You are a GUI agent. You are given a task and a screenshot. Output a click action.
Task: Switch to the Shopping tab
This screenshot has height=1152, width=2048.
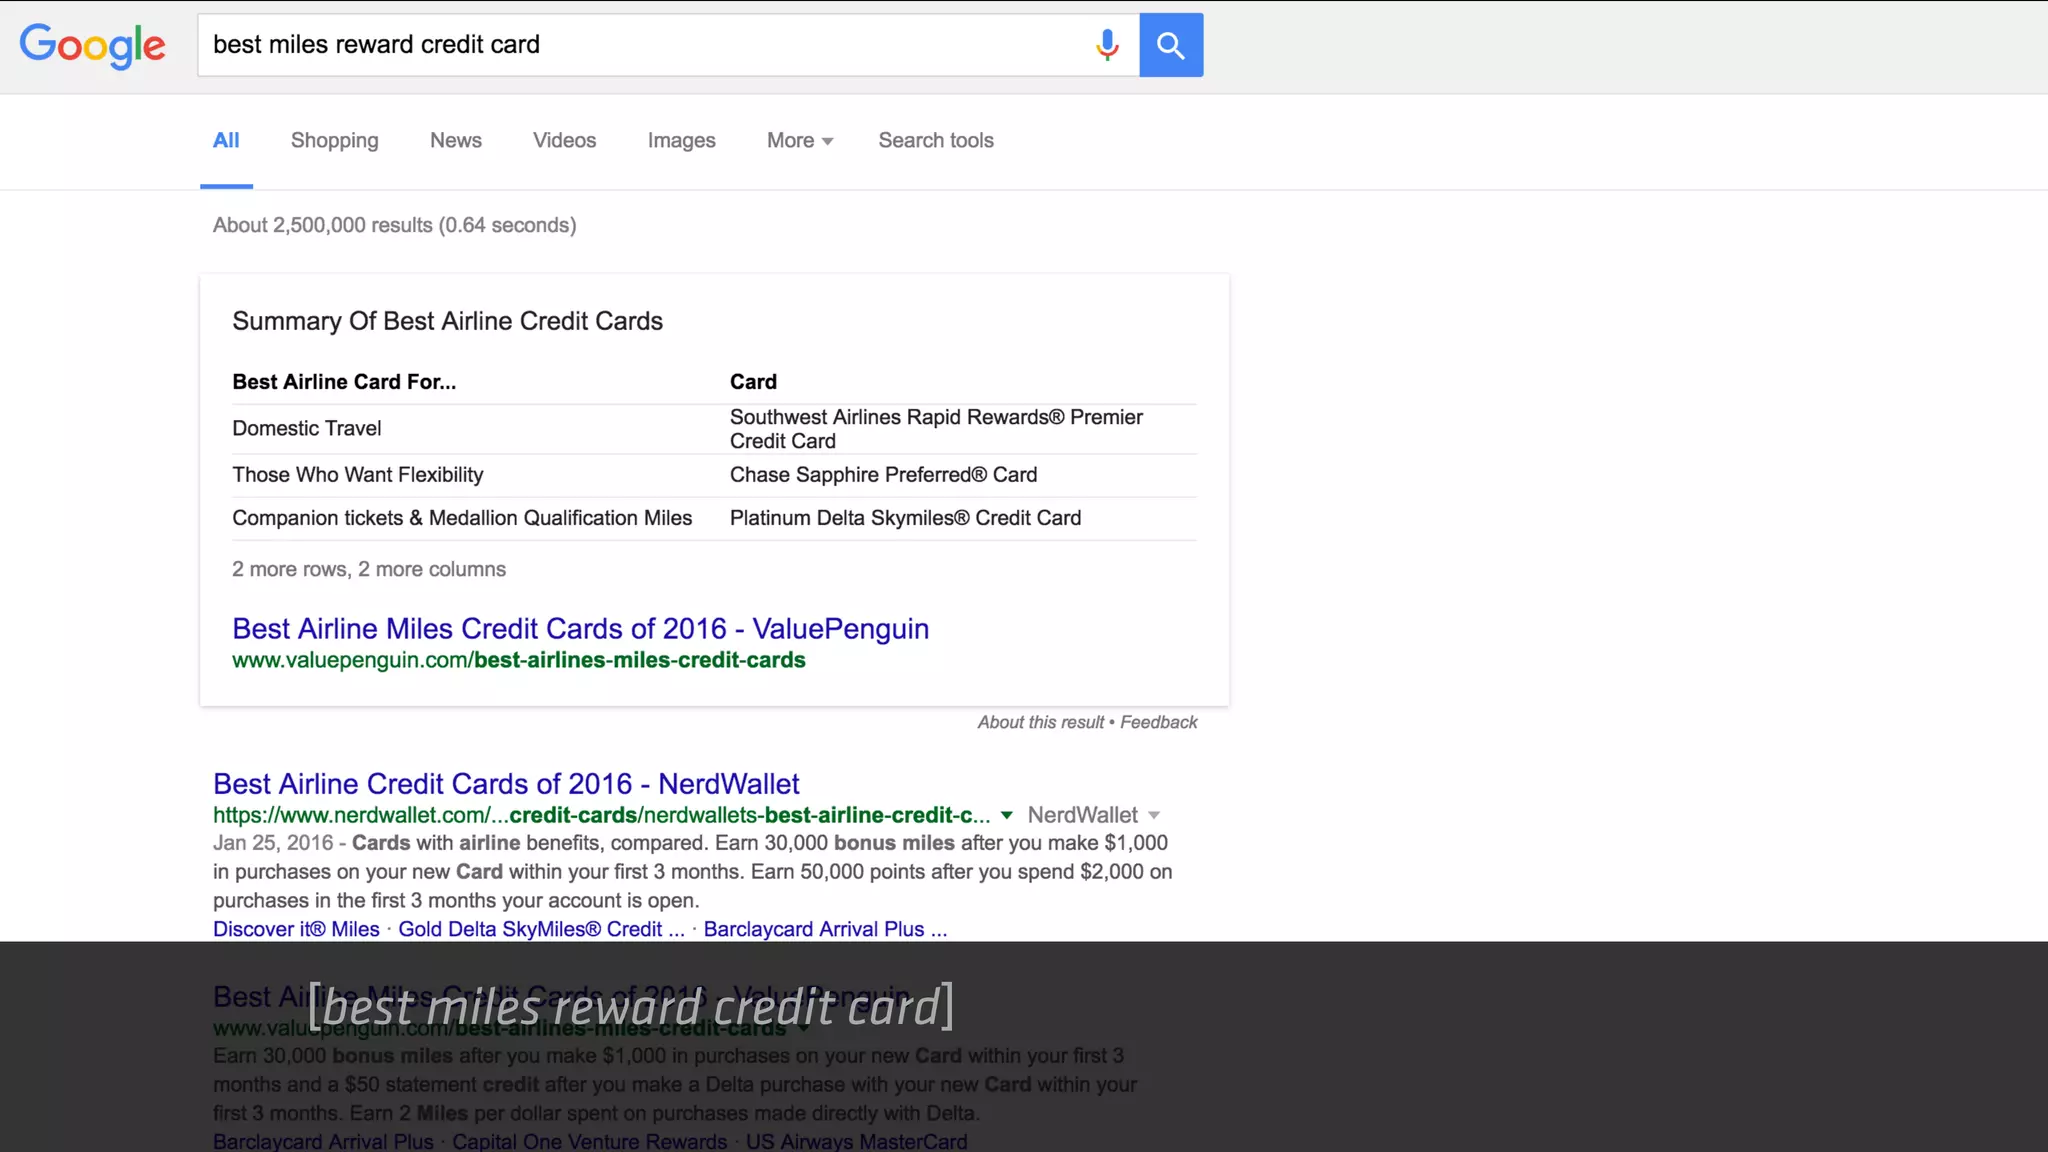pos(335,141)
